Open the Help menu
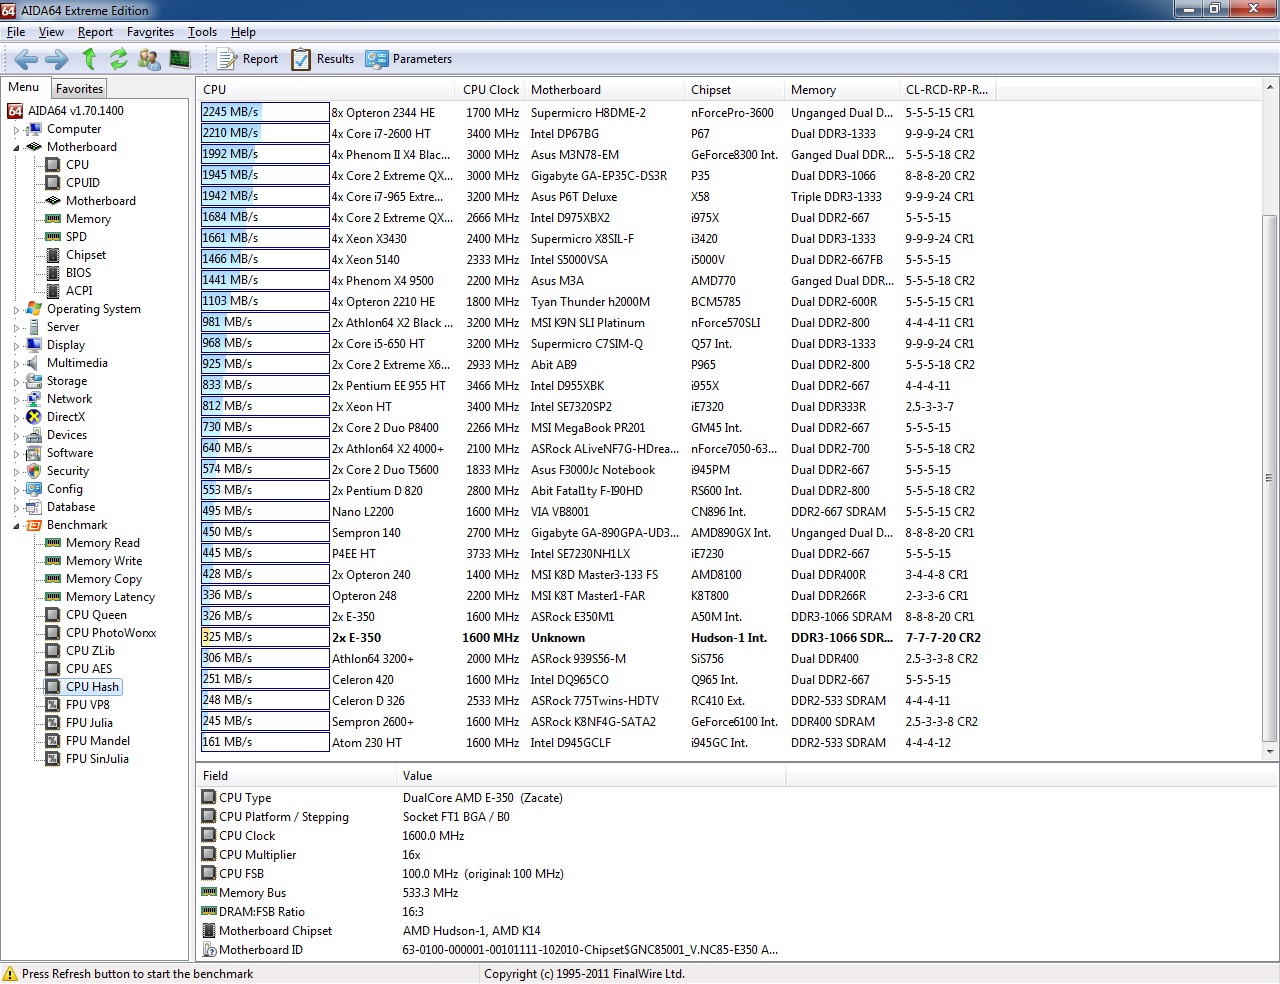This screenshot has height=984, width=1280. pyautogui.click(x=243, y=32)
